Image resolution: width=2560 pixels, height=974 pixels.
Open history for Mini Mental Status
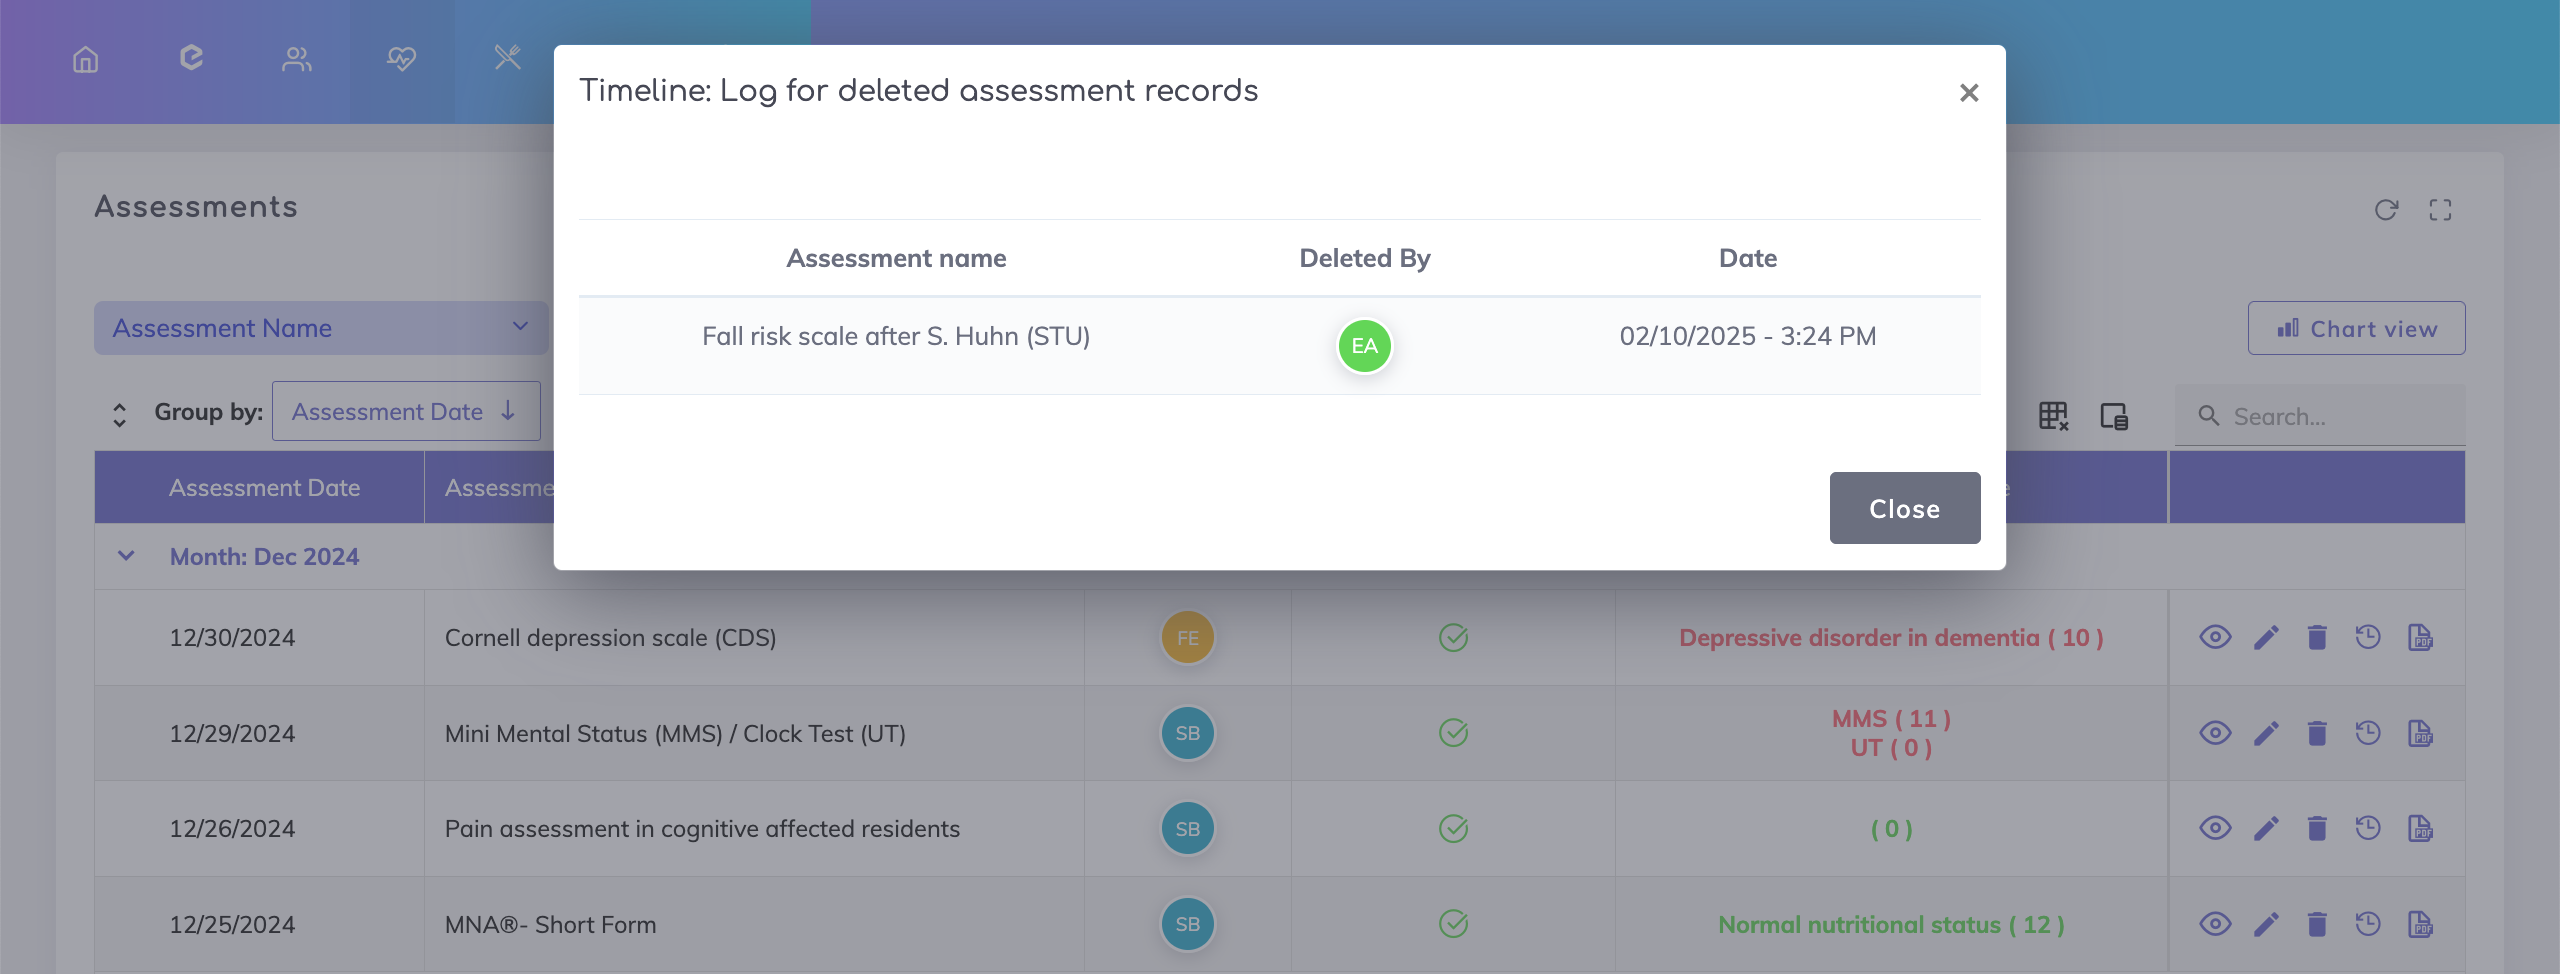coord(2368,733)
